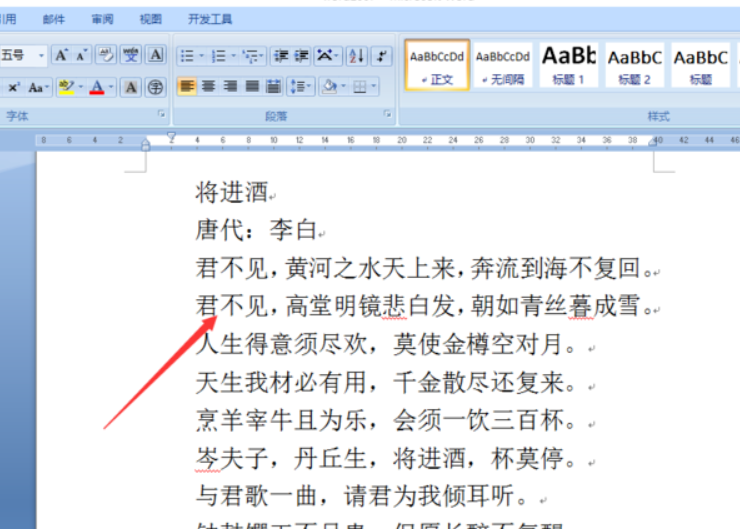This screenshot has height=529, width=740.
Task: Apply red font color
Action: pos(97,88)
